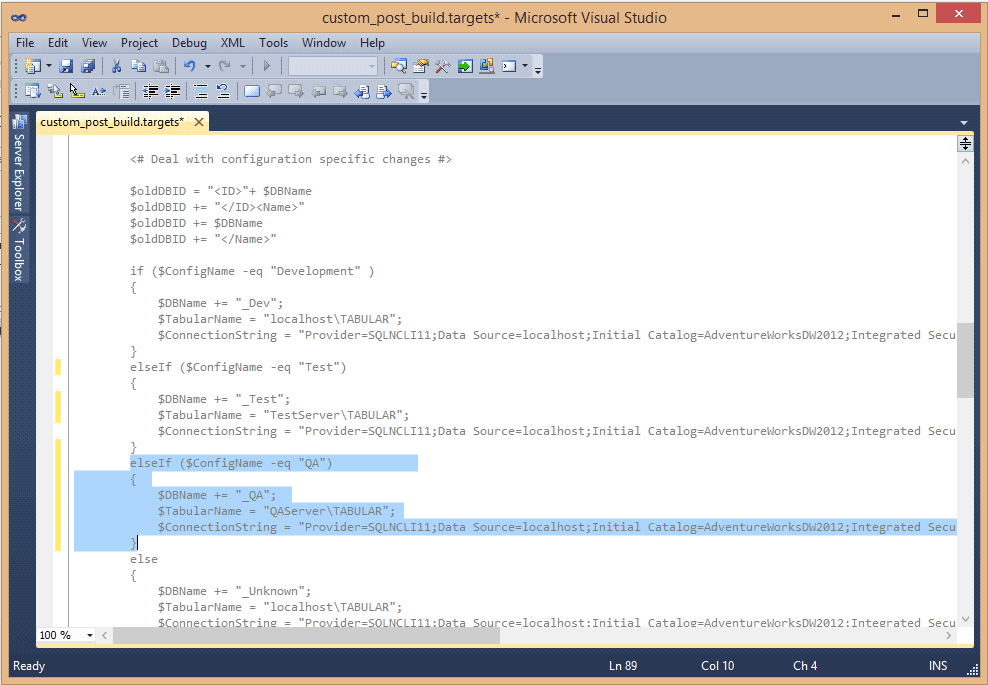Screen dimensions: 988x685
Task: Go to next bookmark in current document
Action: pyautogui.click(x=384, y=91)
